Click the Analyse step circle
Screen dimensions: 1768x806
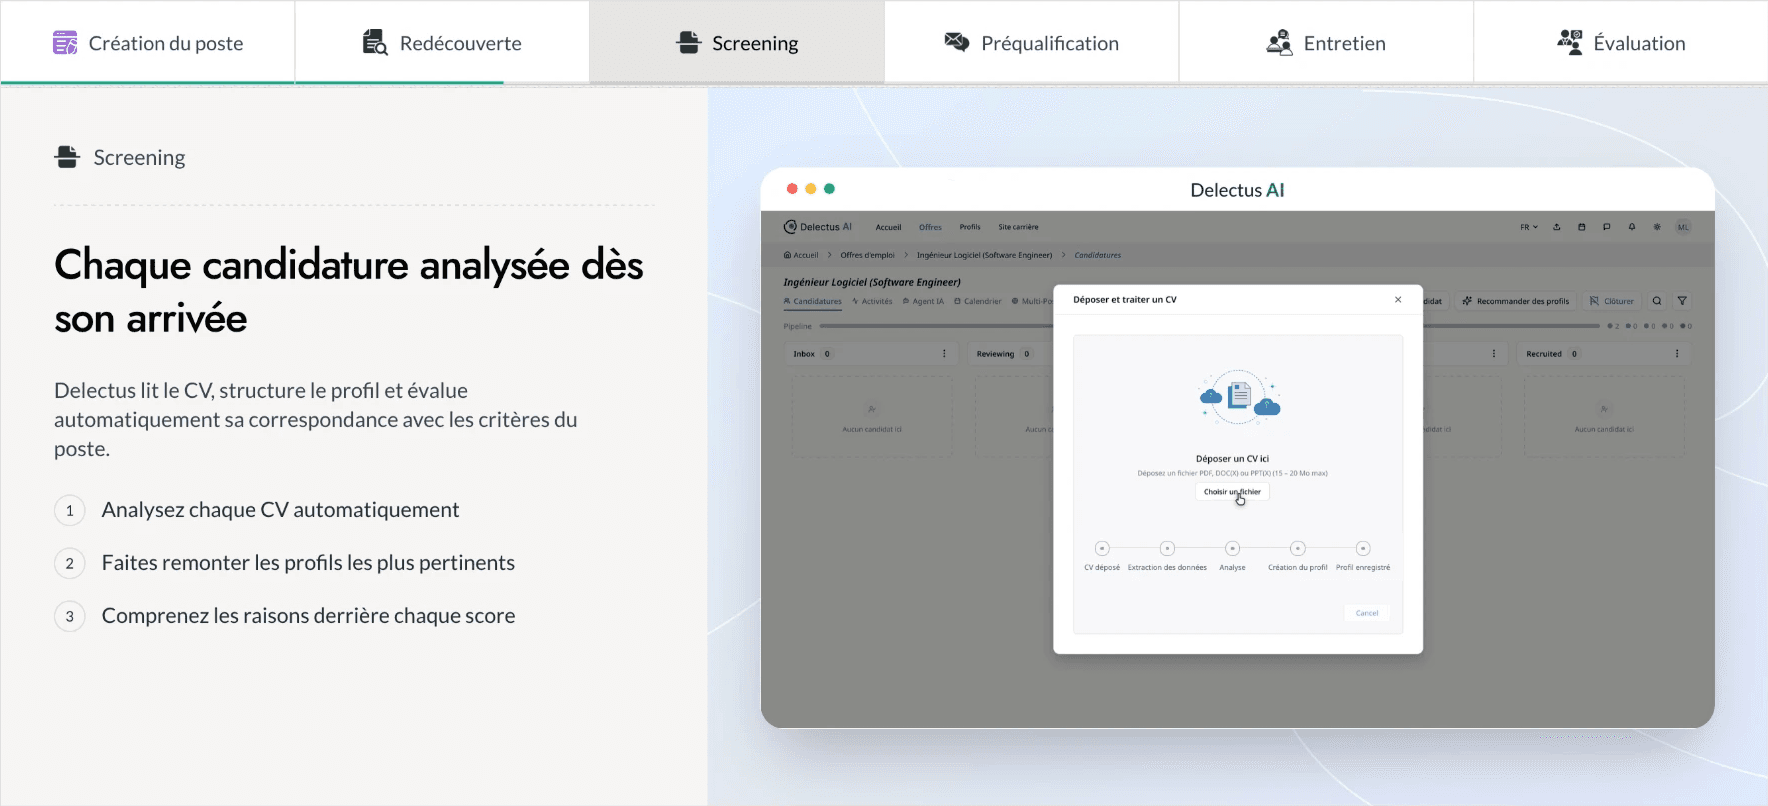coord(1232,548)
